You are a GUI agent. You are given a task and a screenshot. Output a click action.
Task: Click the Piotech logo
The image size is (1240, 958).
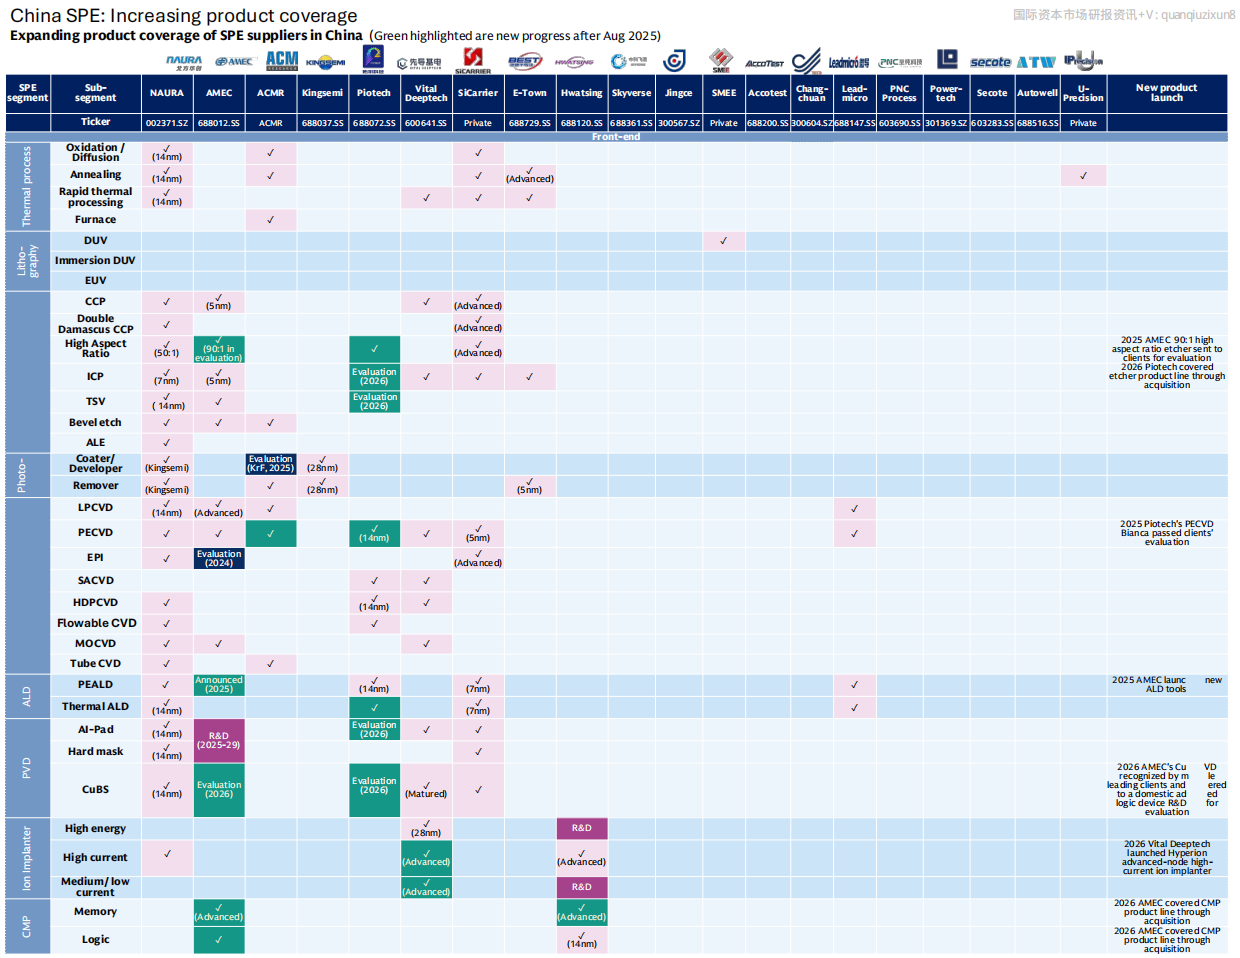pos(373,59)
